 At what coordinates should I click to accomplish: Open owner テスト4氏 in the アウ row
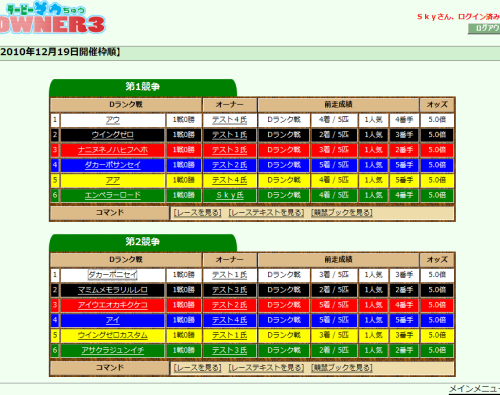tap(230, 120)
